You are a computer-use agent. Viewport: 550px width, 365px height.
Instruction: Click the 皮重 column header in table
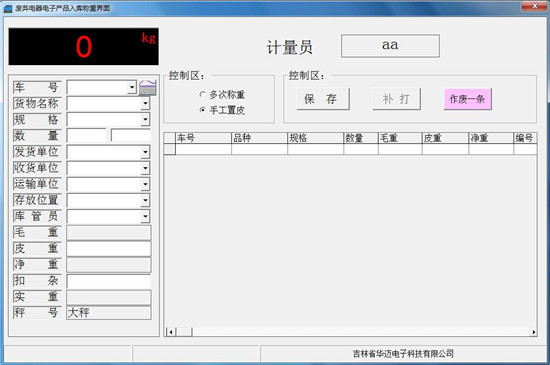pyautogui.click(x=445, y=138)
